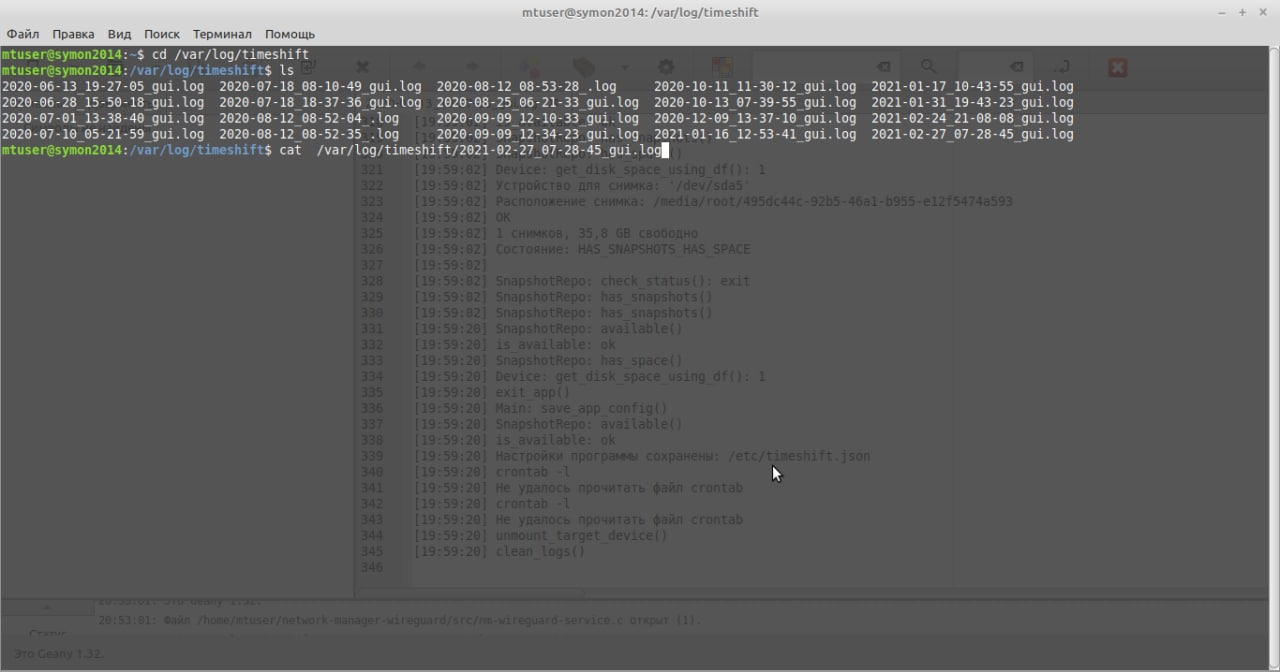Screen dimensions: 1280x672
Task: Click Geany's magnifier search toolbar icon
Action: pos(928,67)
